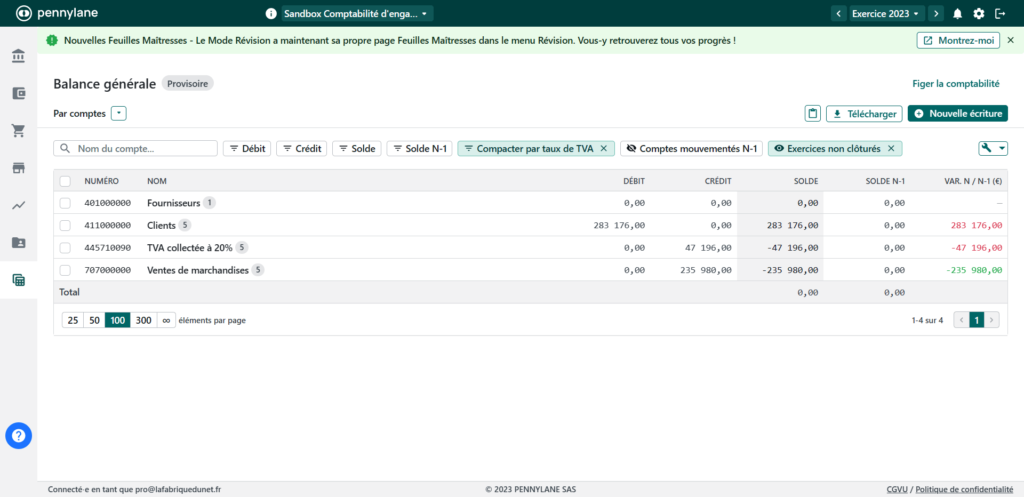Expand the wrench tools dropdown
Image resolution: width=1024 pixels, height=497 pixels.
click(x=993, y=148)
